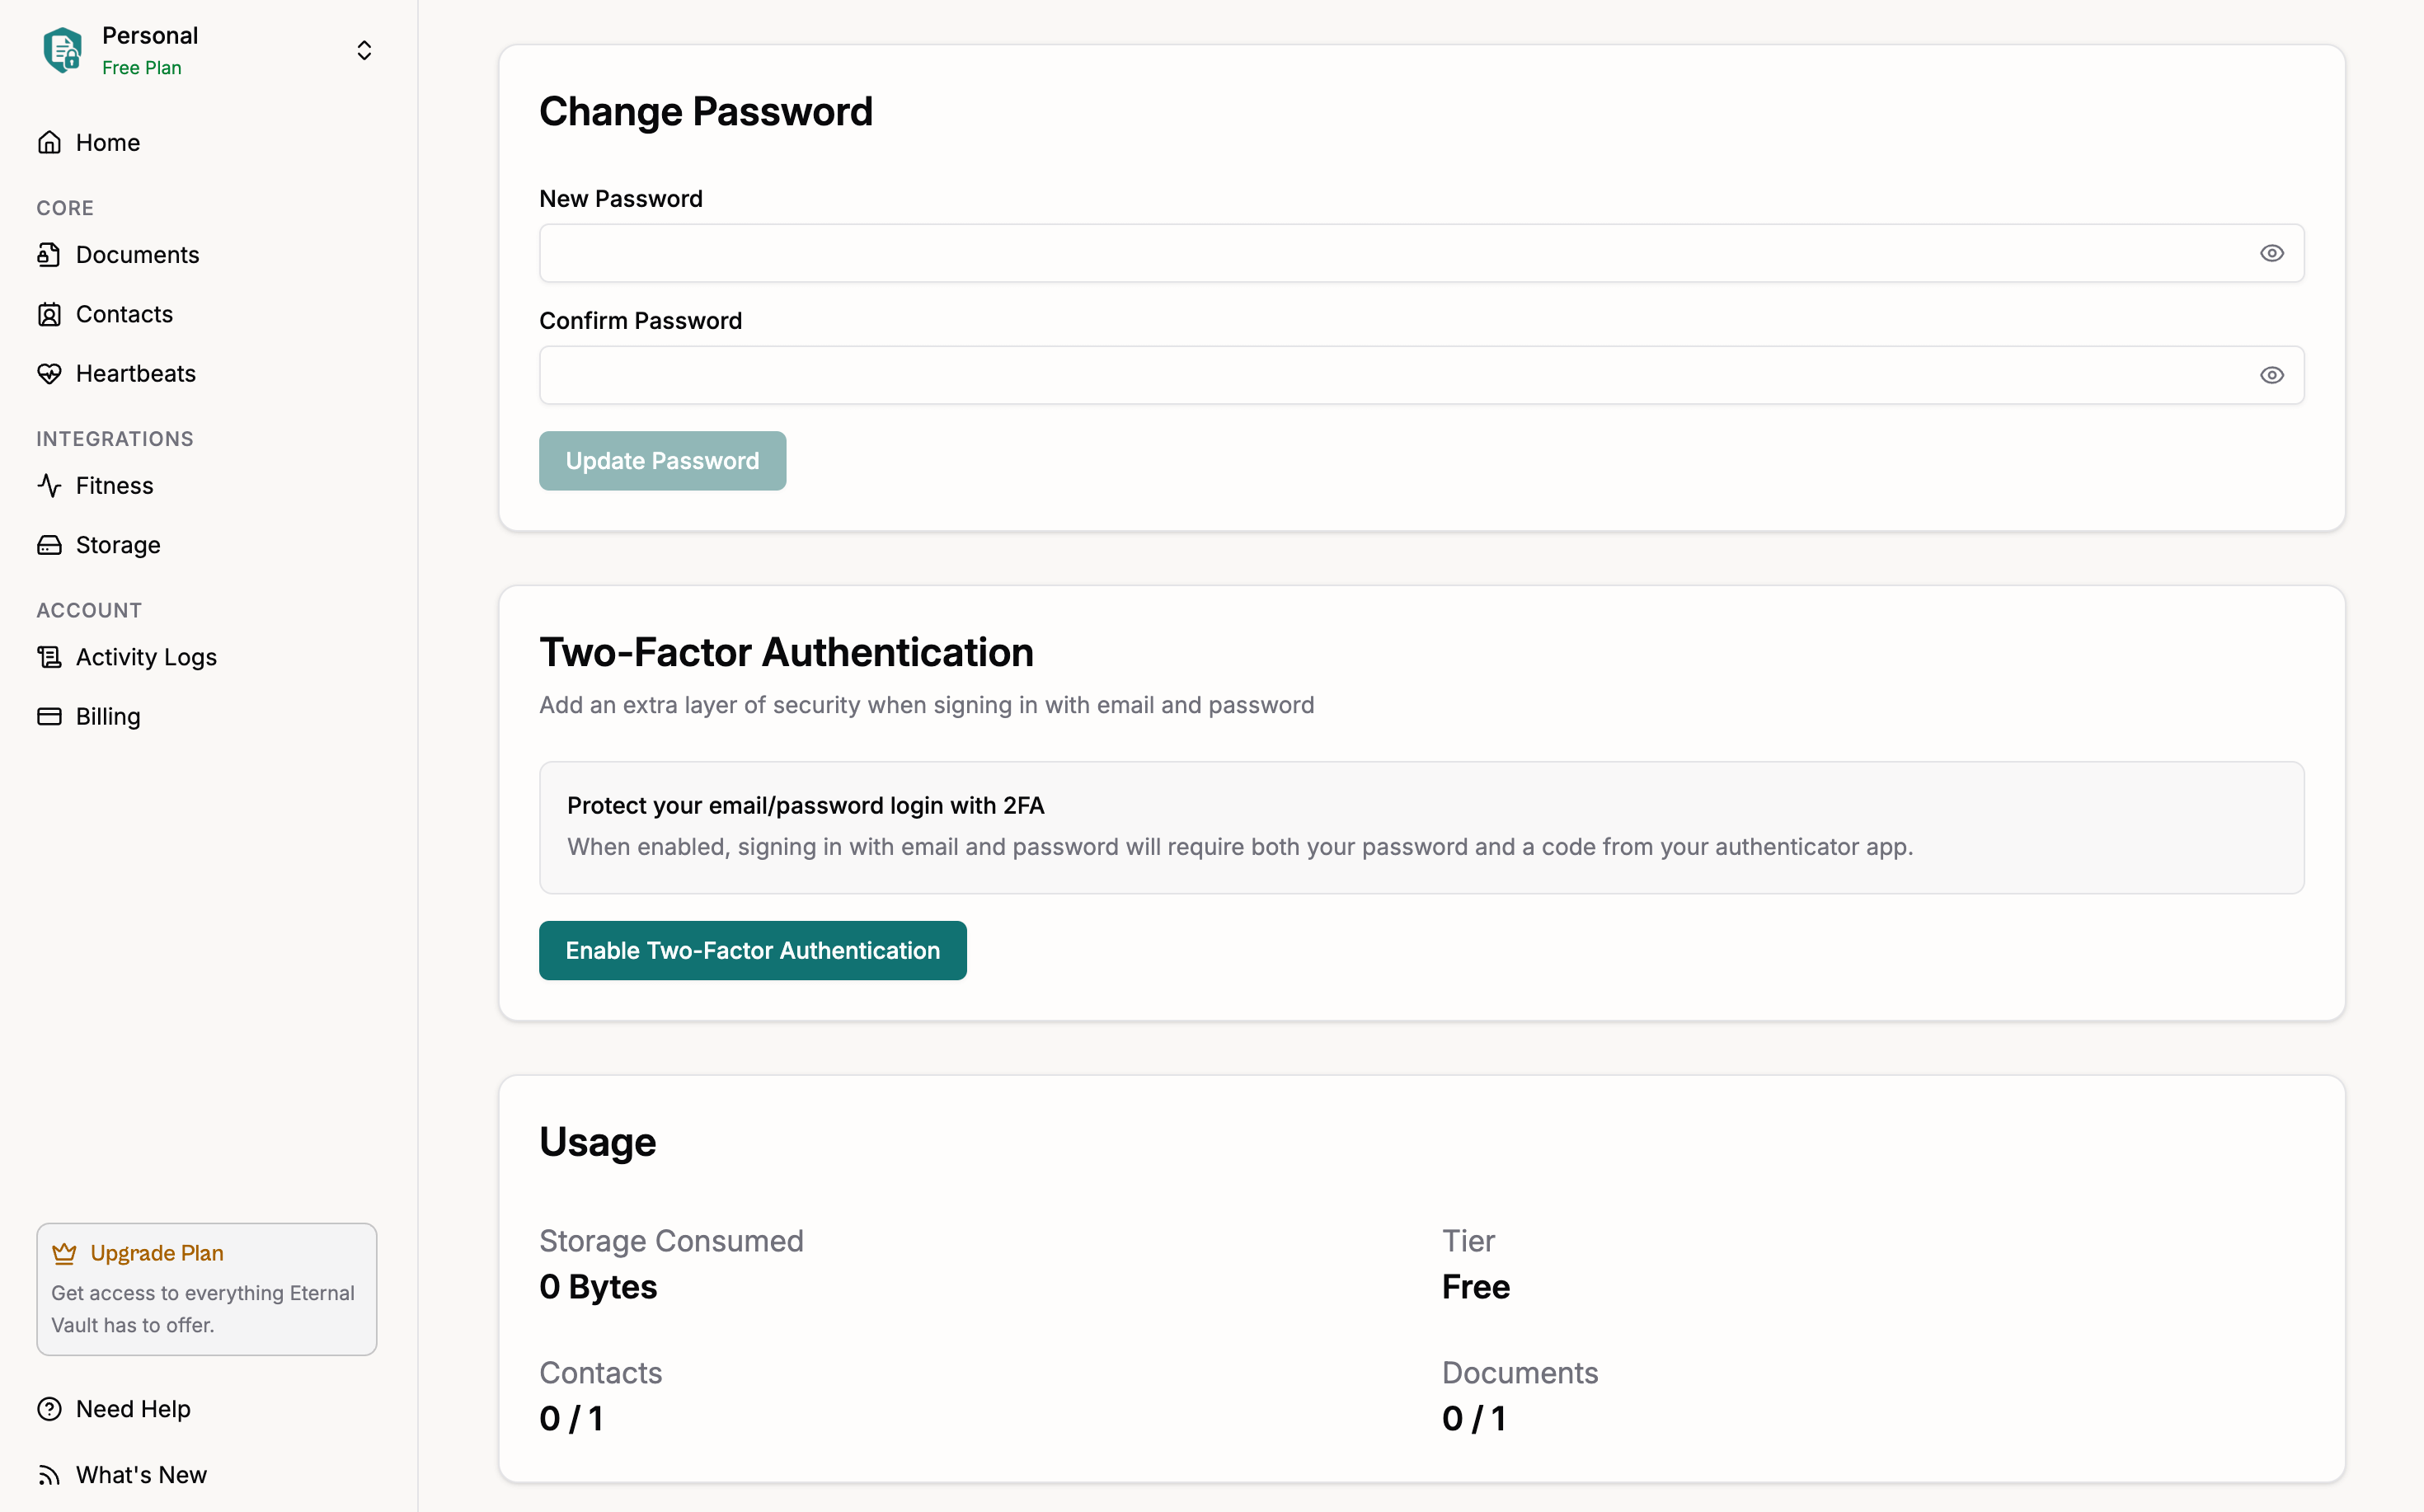Open the Need Help menu item

[x=133, y=1408]
